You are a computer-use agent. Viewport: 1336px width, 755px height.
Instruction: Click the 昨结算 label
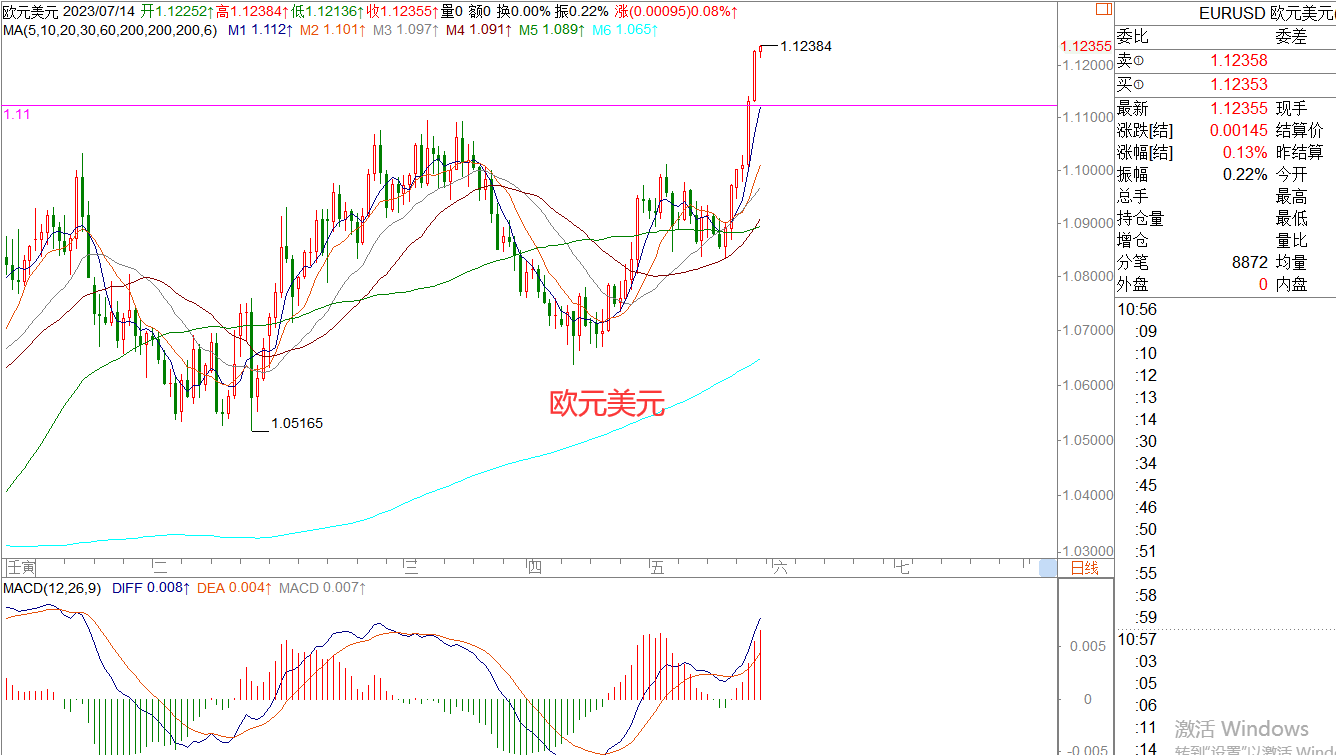pyautogui.click(x=1299, y=152)
